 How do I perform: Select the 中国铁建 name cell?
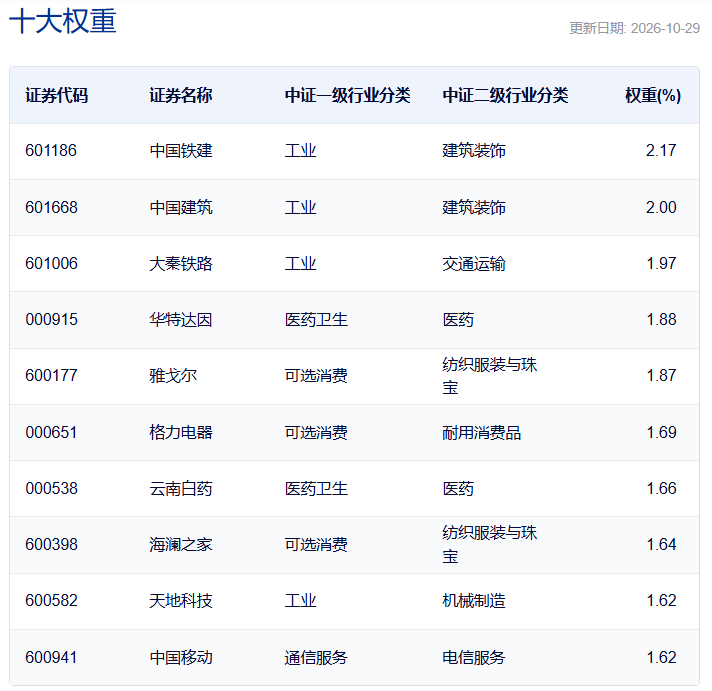(181, 151)
